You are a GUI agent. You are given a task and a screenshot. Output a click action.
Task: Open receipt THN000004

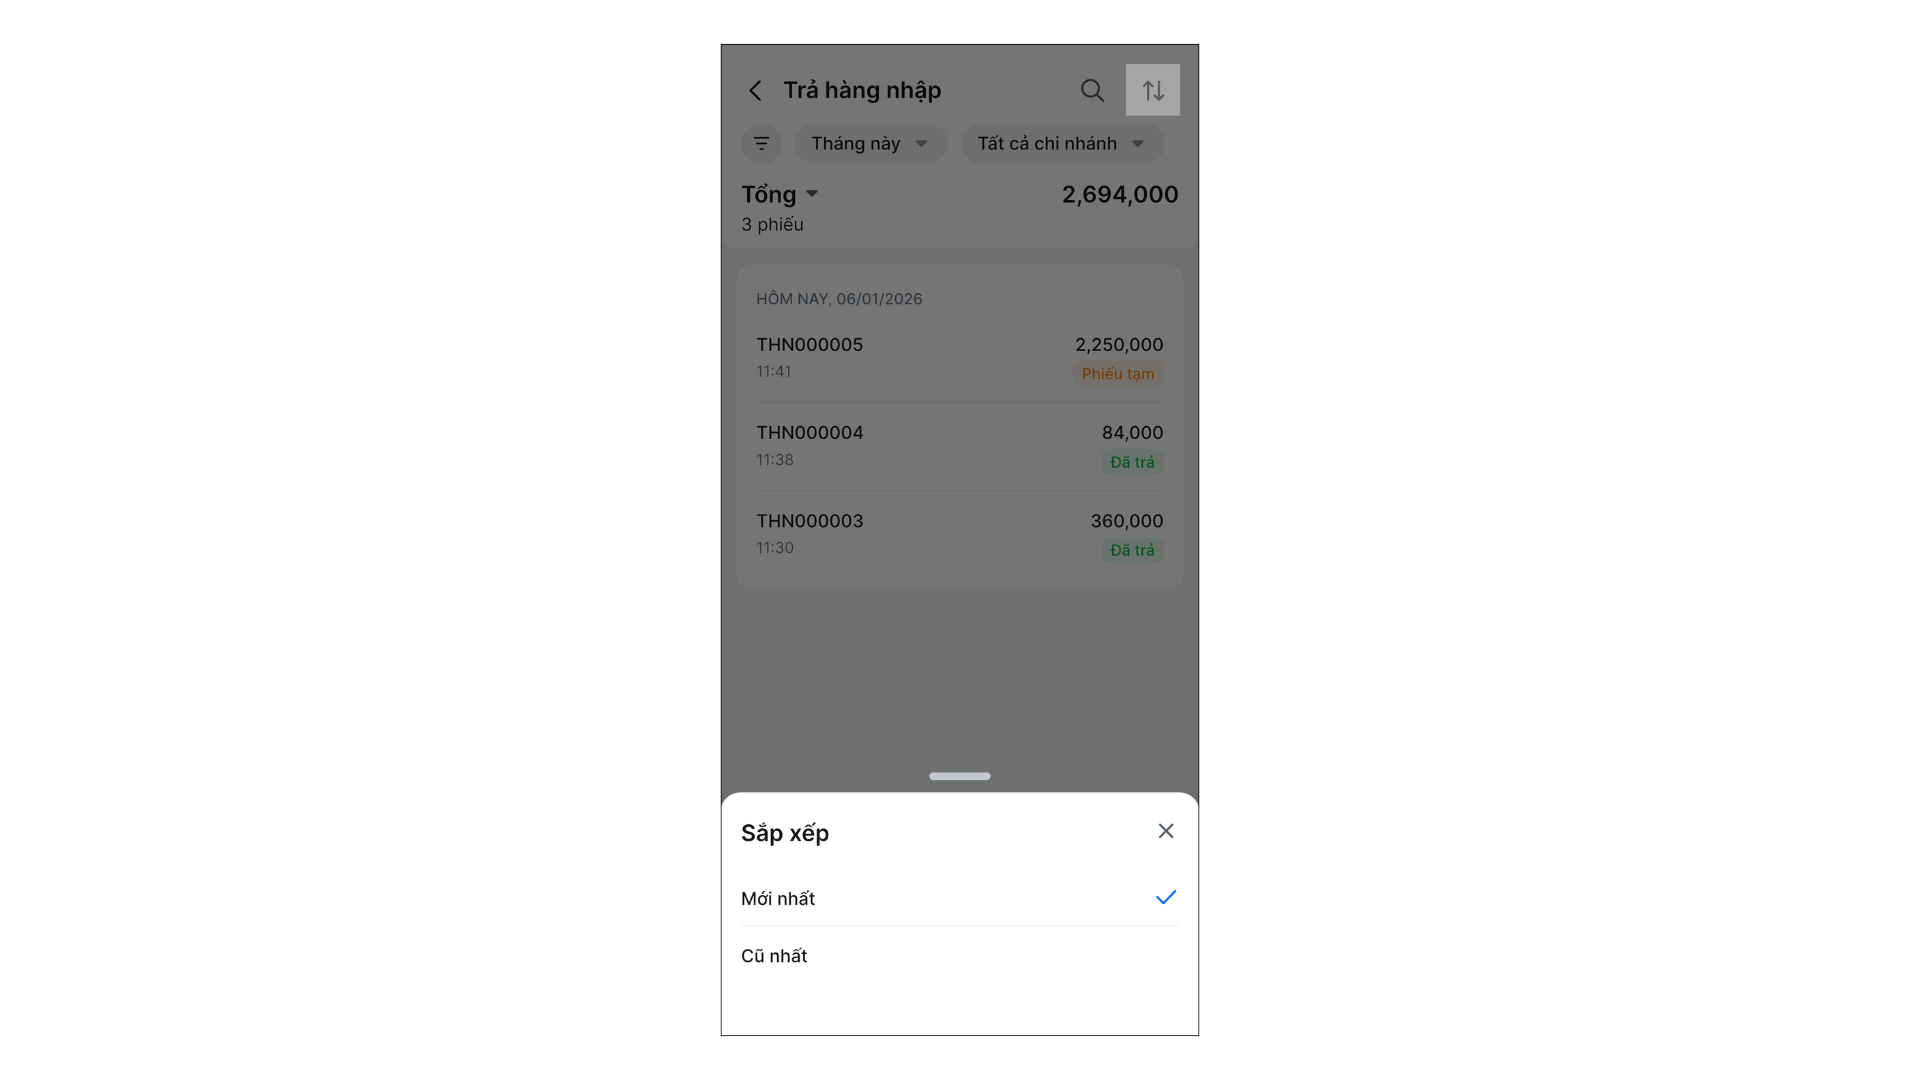click(x=959, y=446)
